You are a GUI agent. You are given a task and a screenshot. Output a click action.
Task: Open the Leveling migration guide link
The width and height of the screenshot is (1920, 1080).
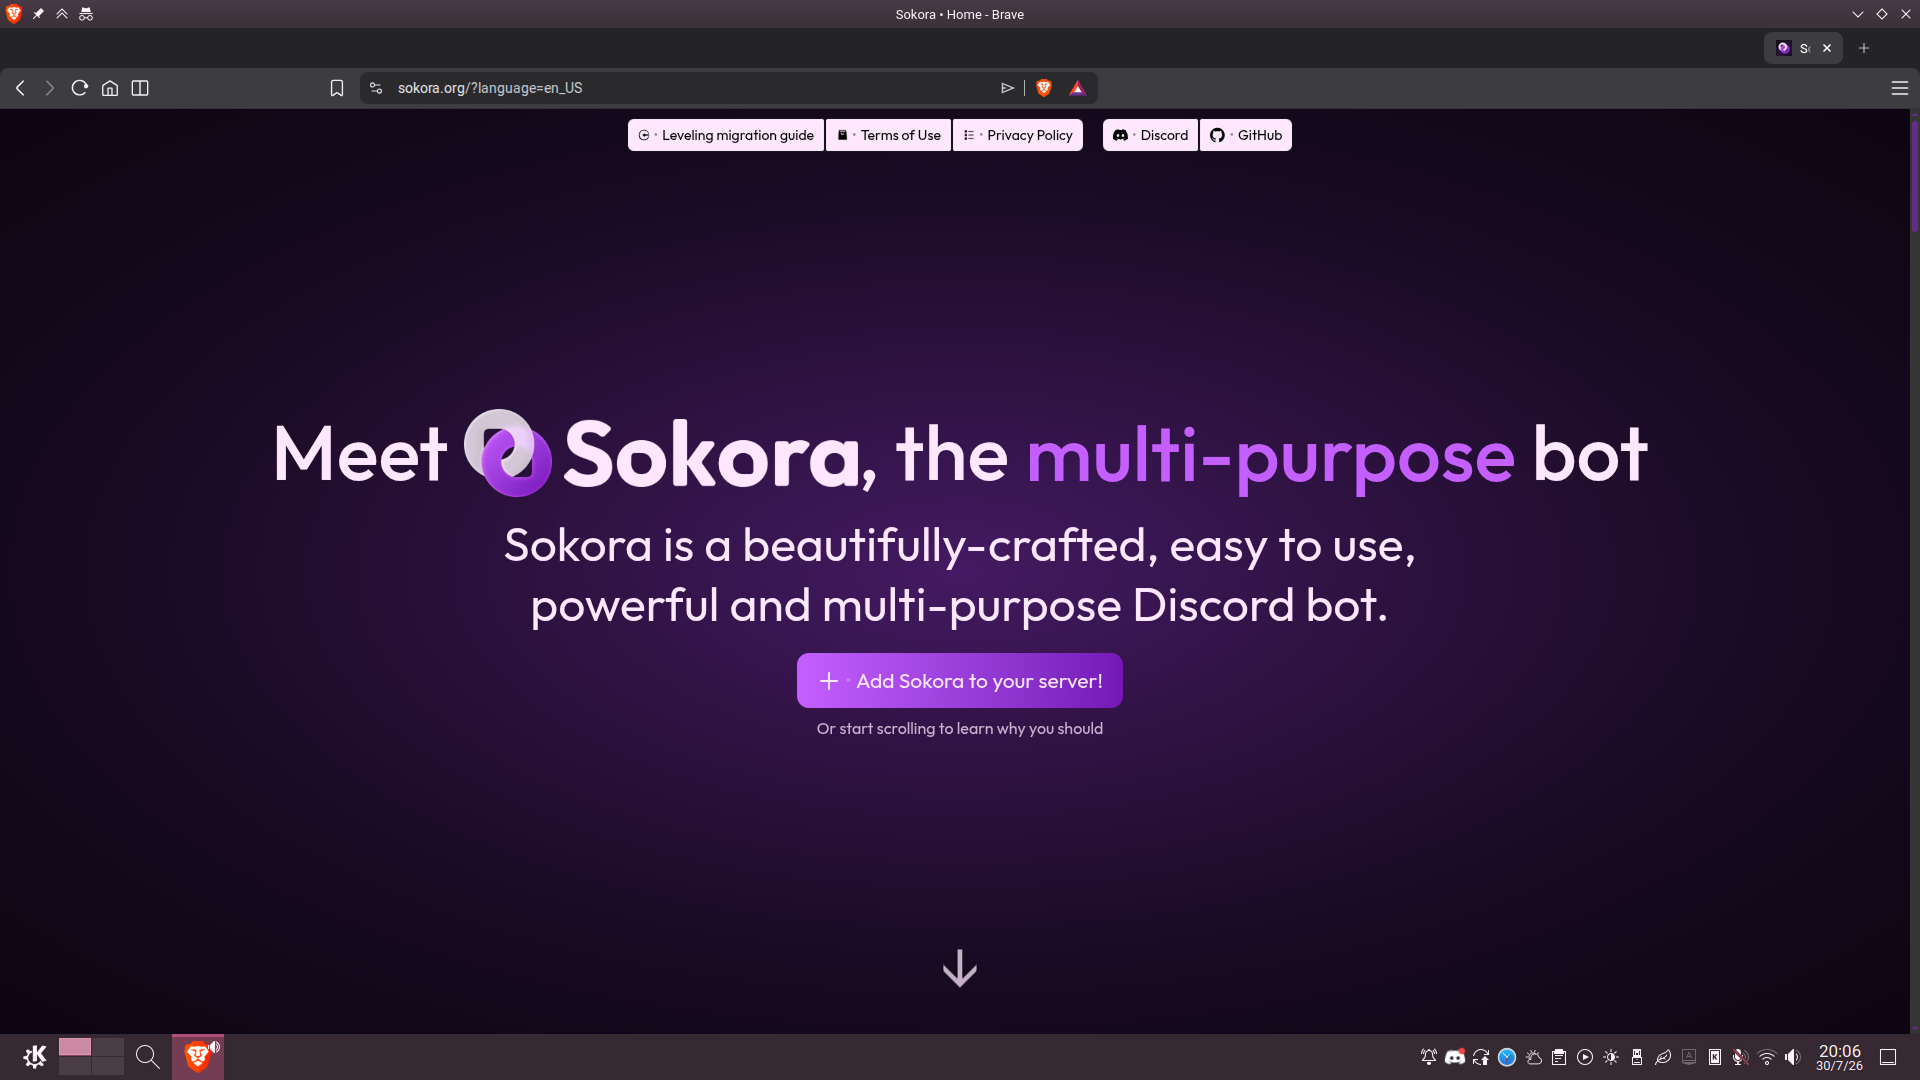(x=726, y=135)
